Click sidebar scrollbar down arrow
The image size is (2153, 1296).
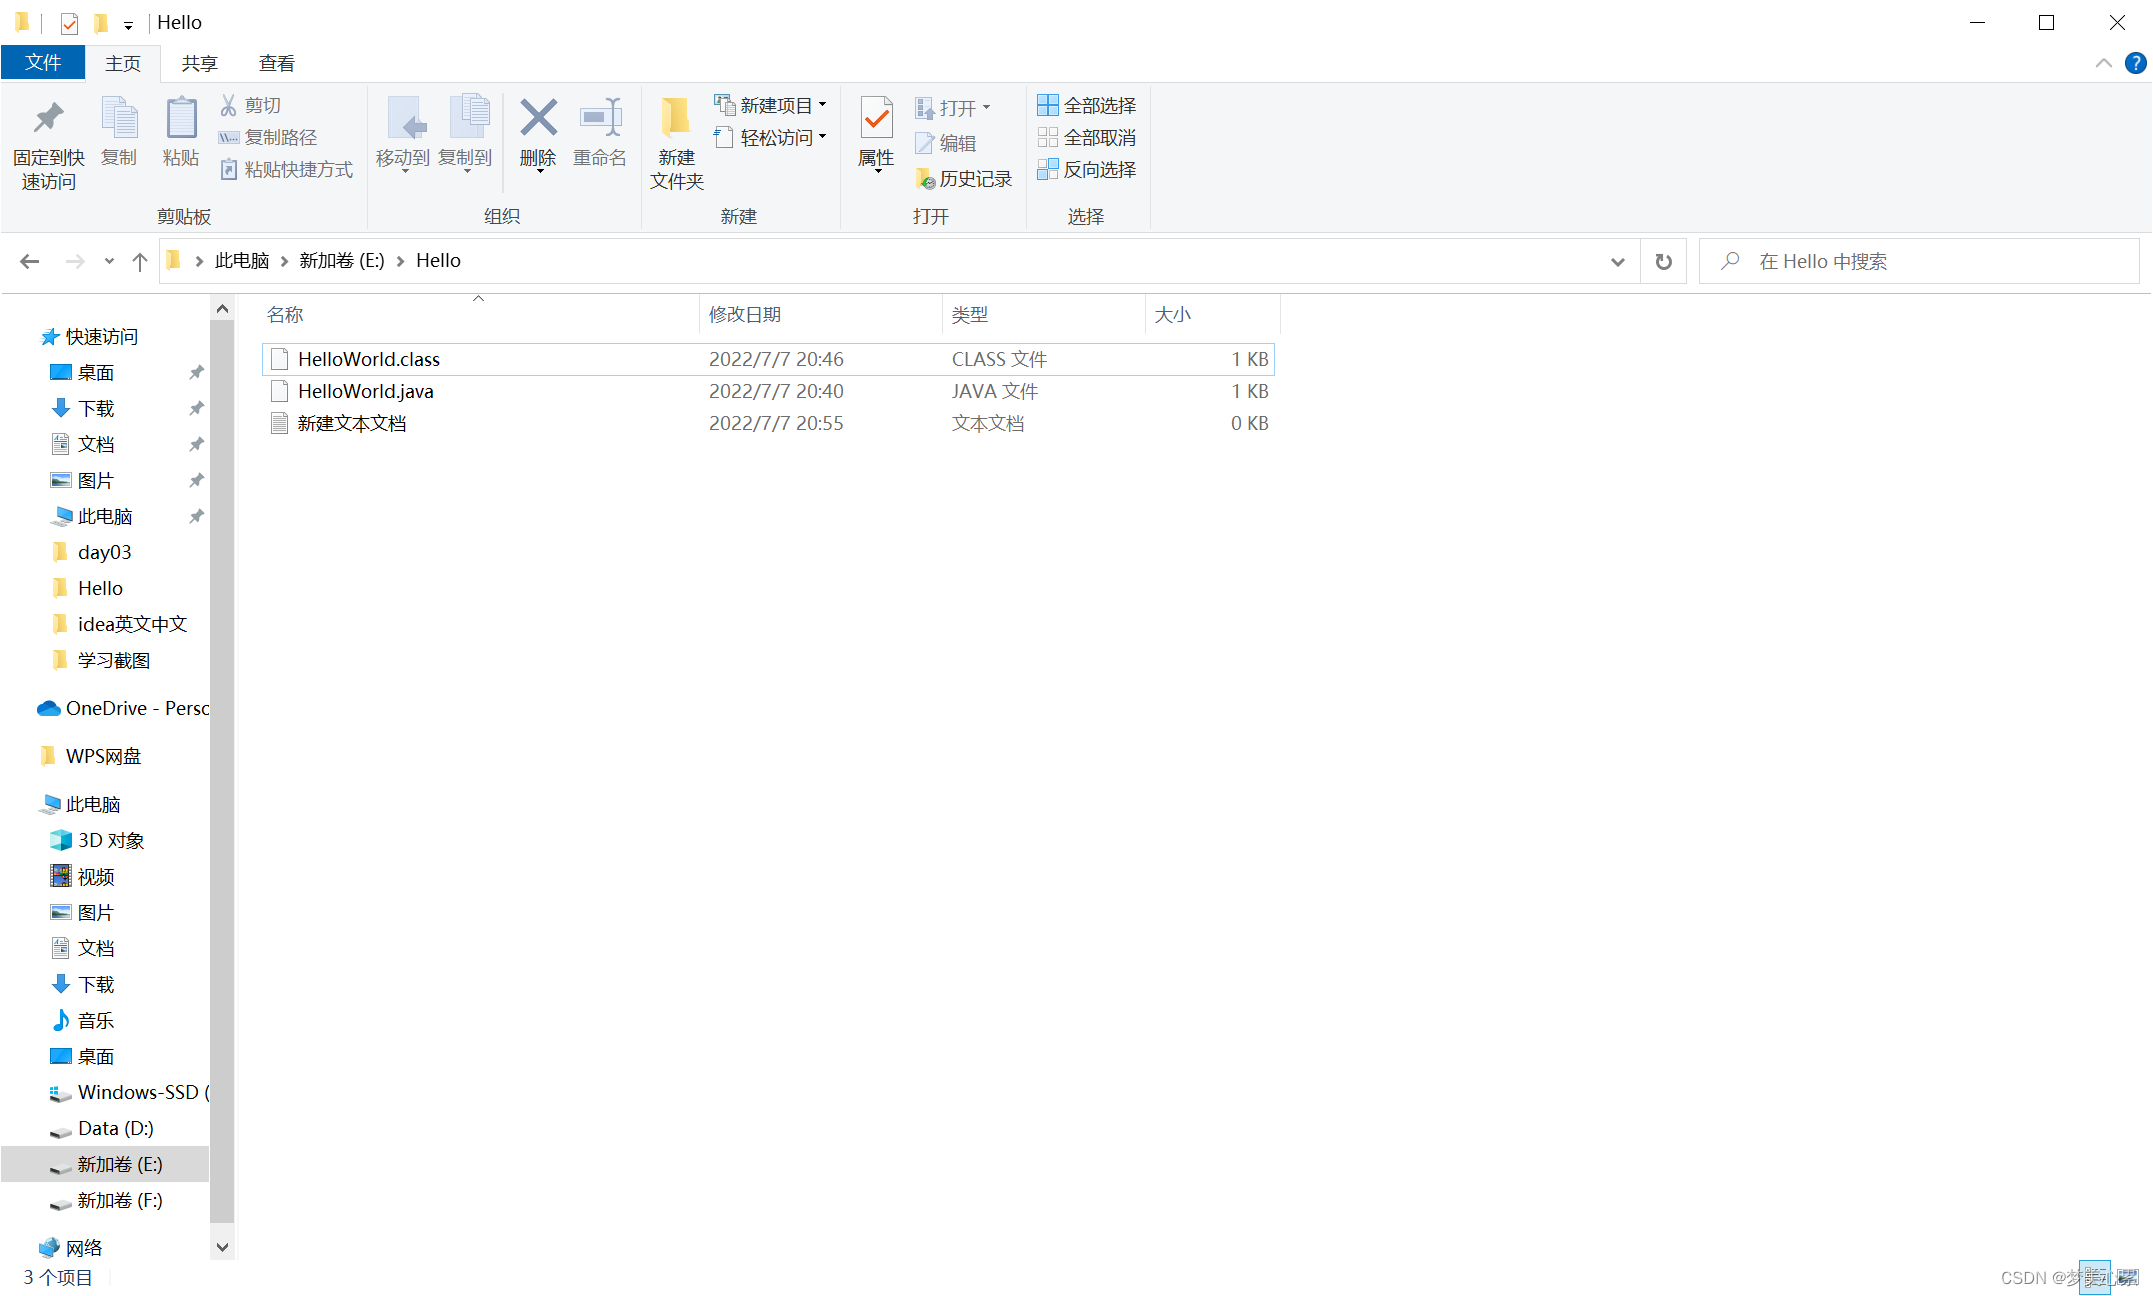223,1247
